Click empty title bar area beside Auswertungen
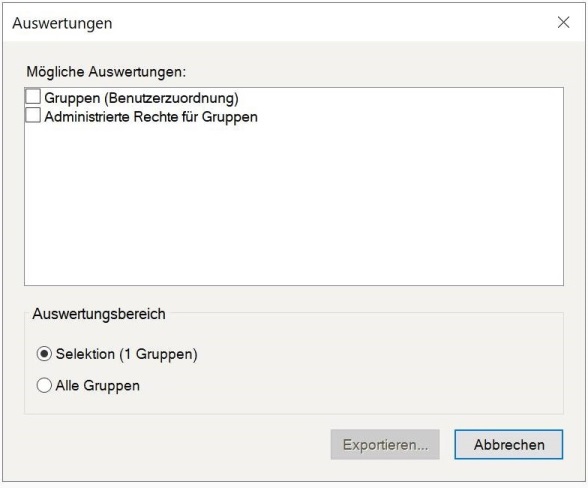588x488 pixels. tap(330, 23)
